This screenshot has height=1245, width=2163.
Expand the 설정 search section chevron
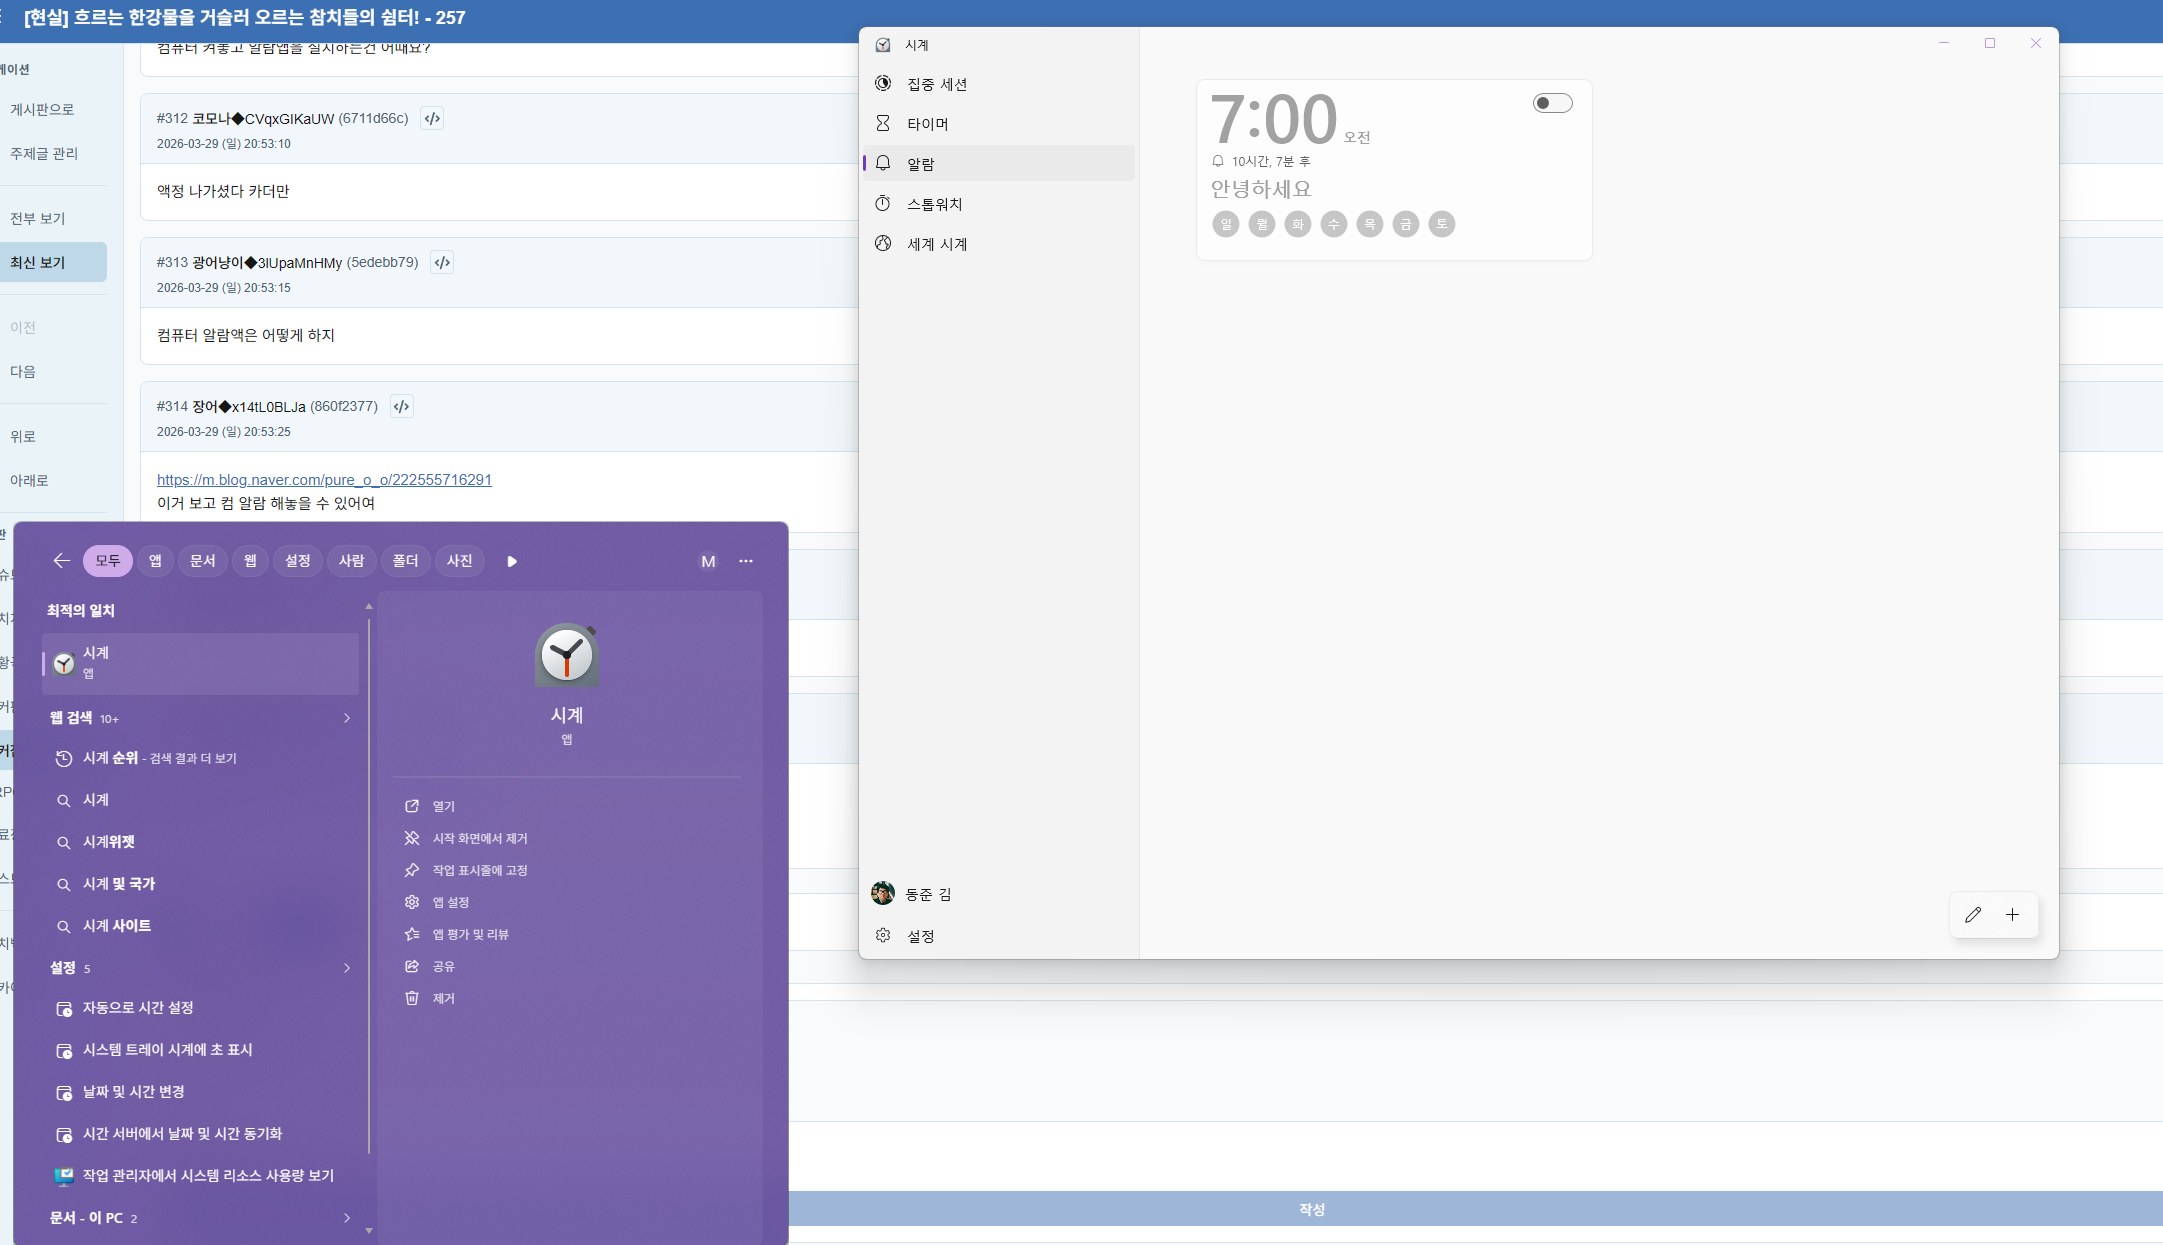click(x=347, y=968)
